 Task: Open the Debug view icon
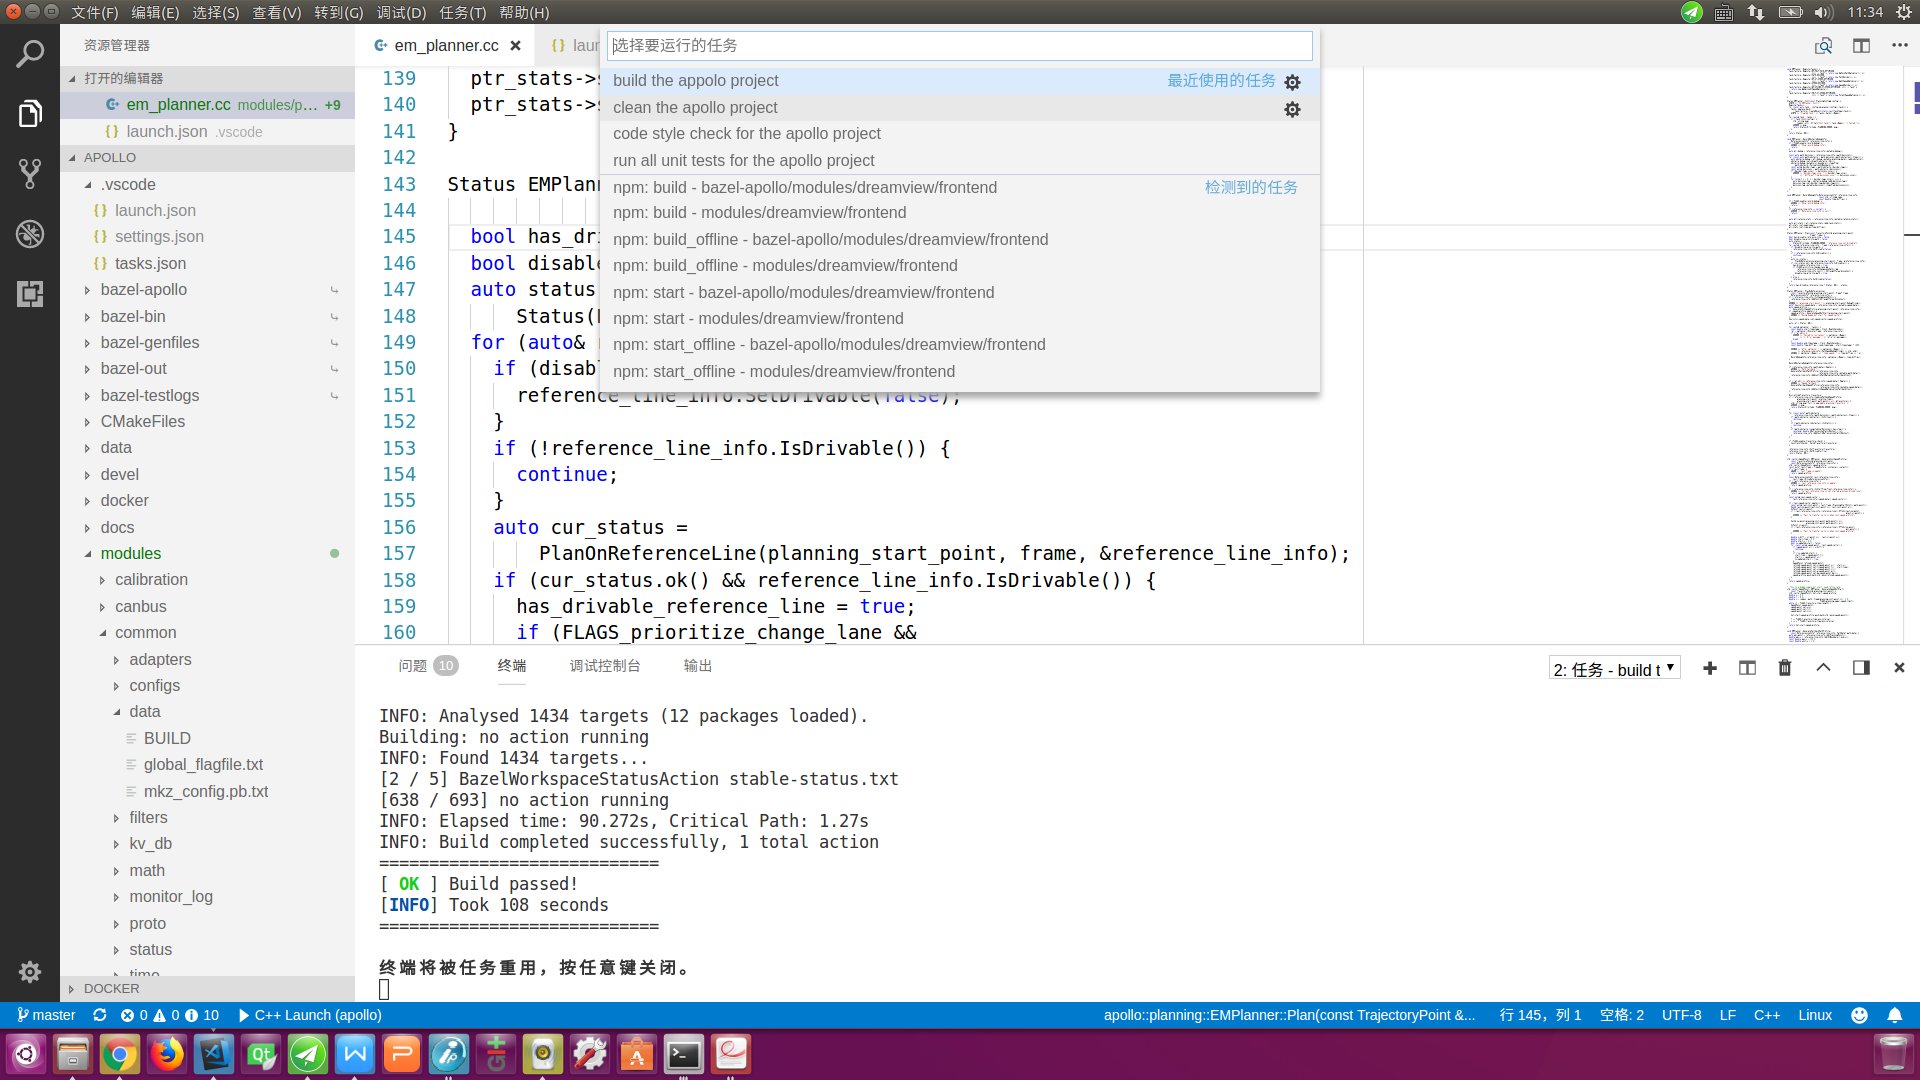pyautogui.click(x=30, y=234)
